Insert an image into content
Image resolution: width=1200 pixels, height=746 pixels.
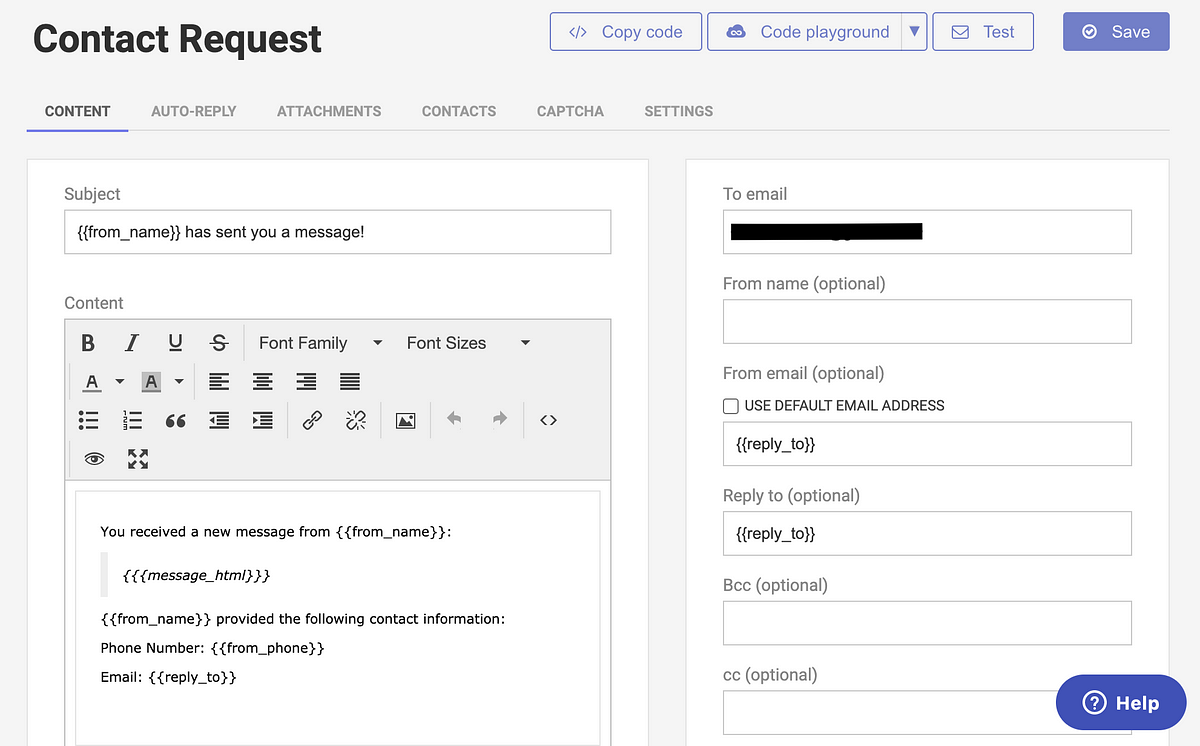405,421
